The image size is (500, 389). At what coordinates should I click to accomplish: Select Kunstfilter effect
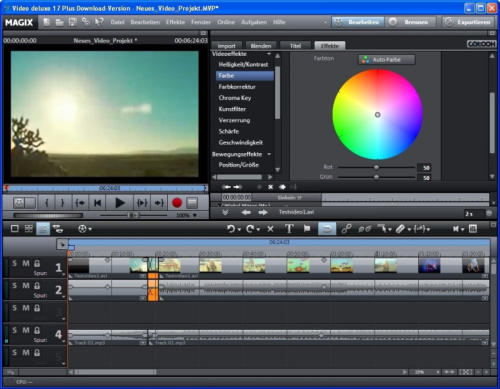[x=232, y=109]
